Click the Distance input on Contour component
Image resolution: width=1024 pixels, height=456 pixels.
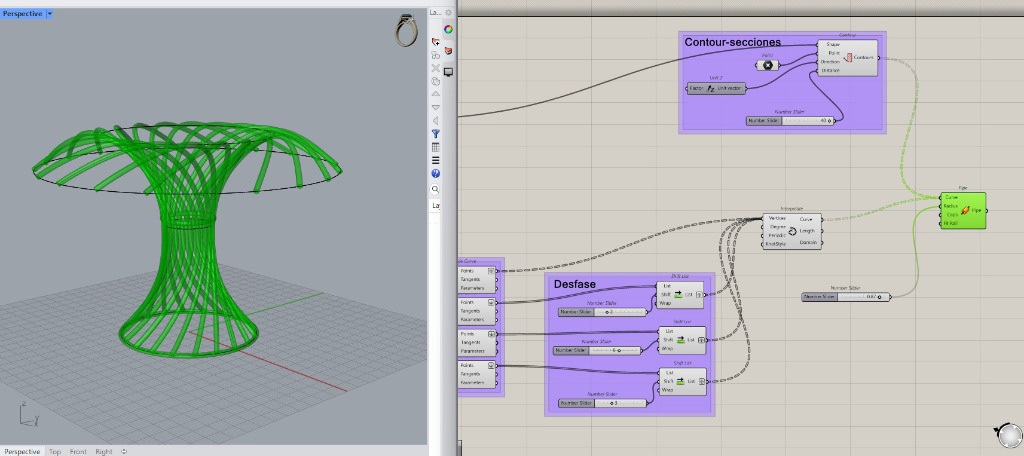coord(831,70)
